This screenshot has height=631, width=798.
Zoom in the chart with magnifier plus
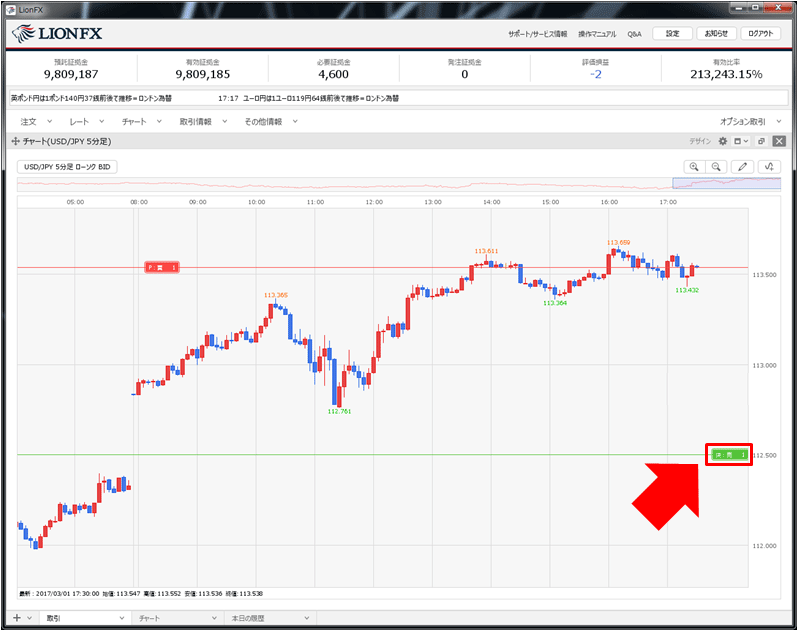pyautogui.click(x=694, y=166)
